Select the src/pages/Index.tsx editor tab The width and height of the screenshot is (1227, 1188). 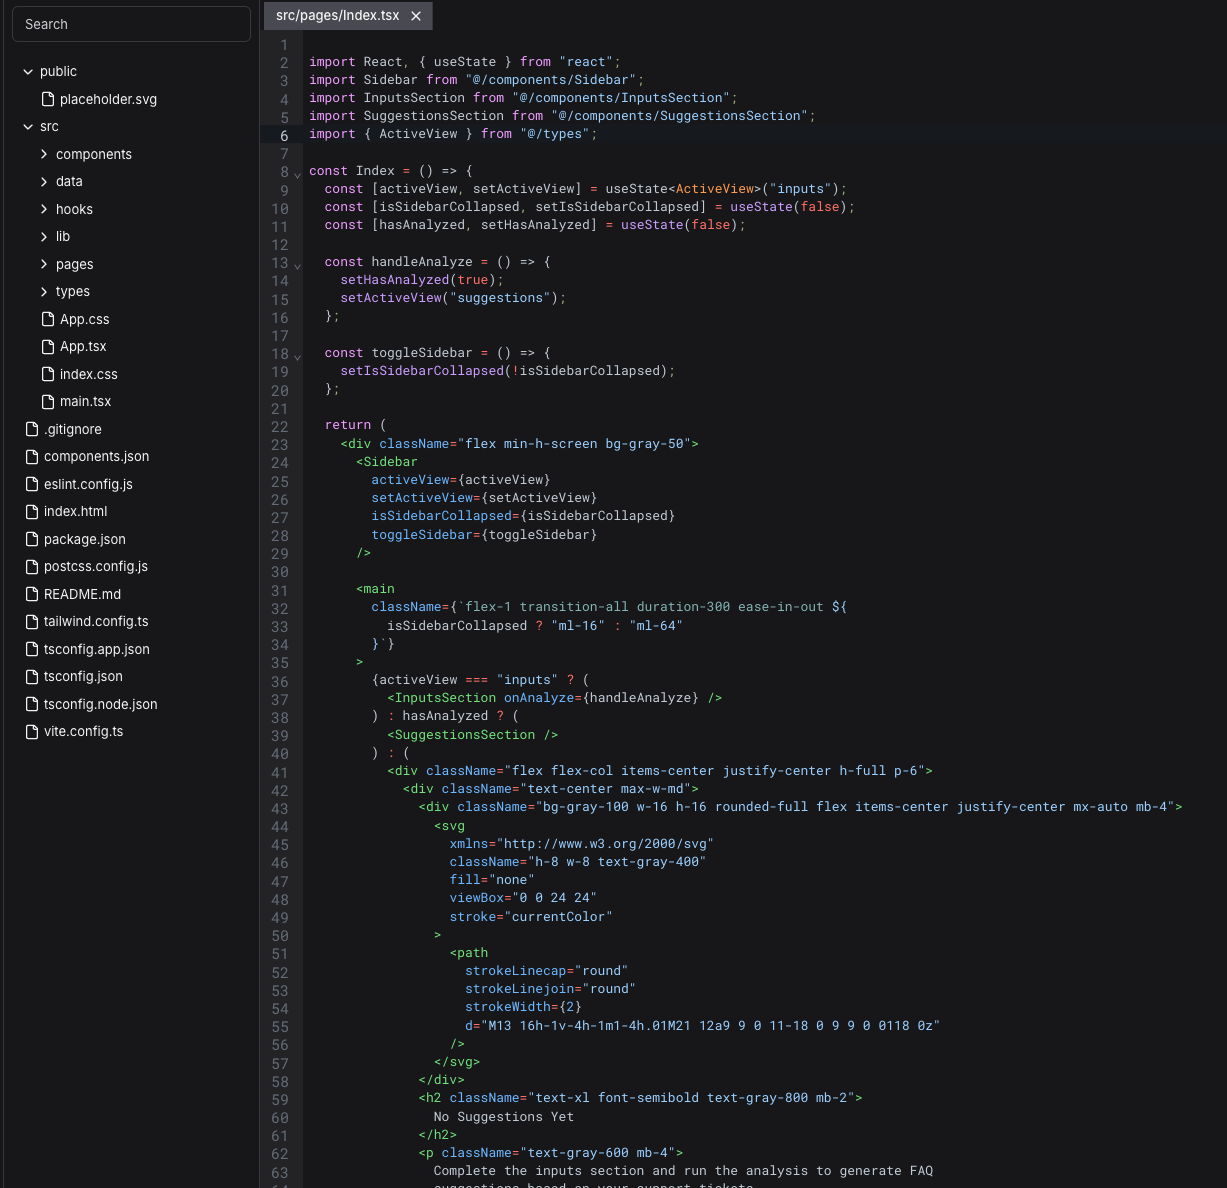pos(337,16)
